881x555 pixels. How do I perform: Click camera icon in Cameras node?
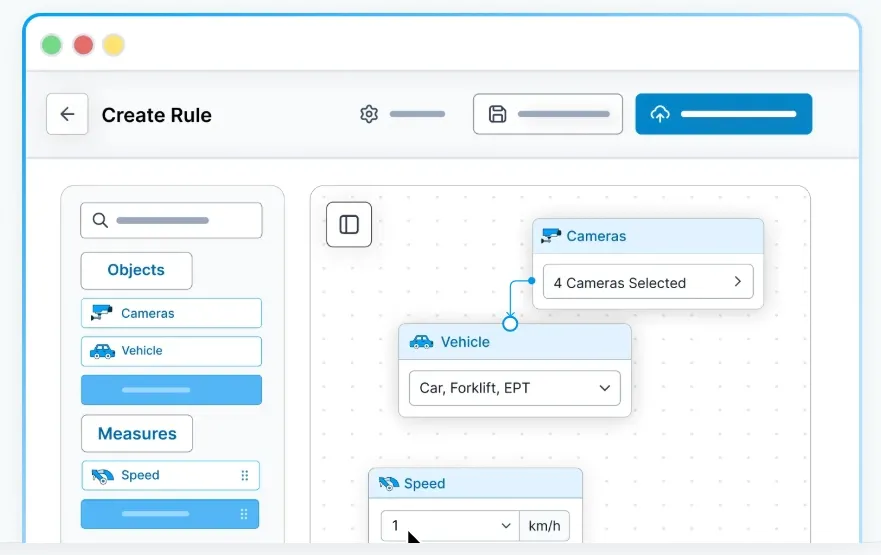pos(551,235)
